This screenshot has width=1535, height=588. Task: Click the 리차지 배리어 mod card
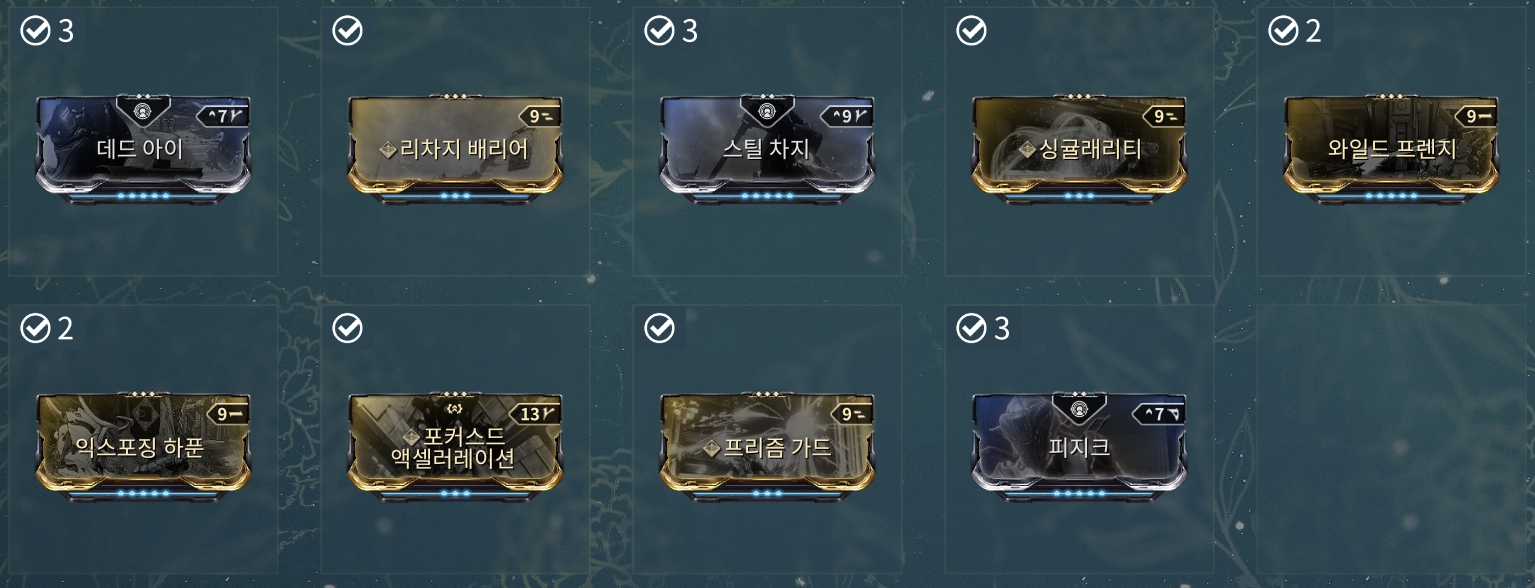click(x=455, y=150)
